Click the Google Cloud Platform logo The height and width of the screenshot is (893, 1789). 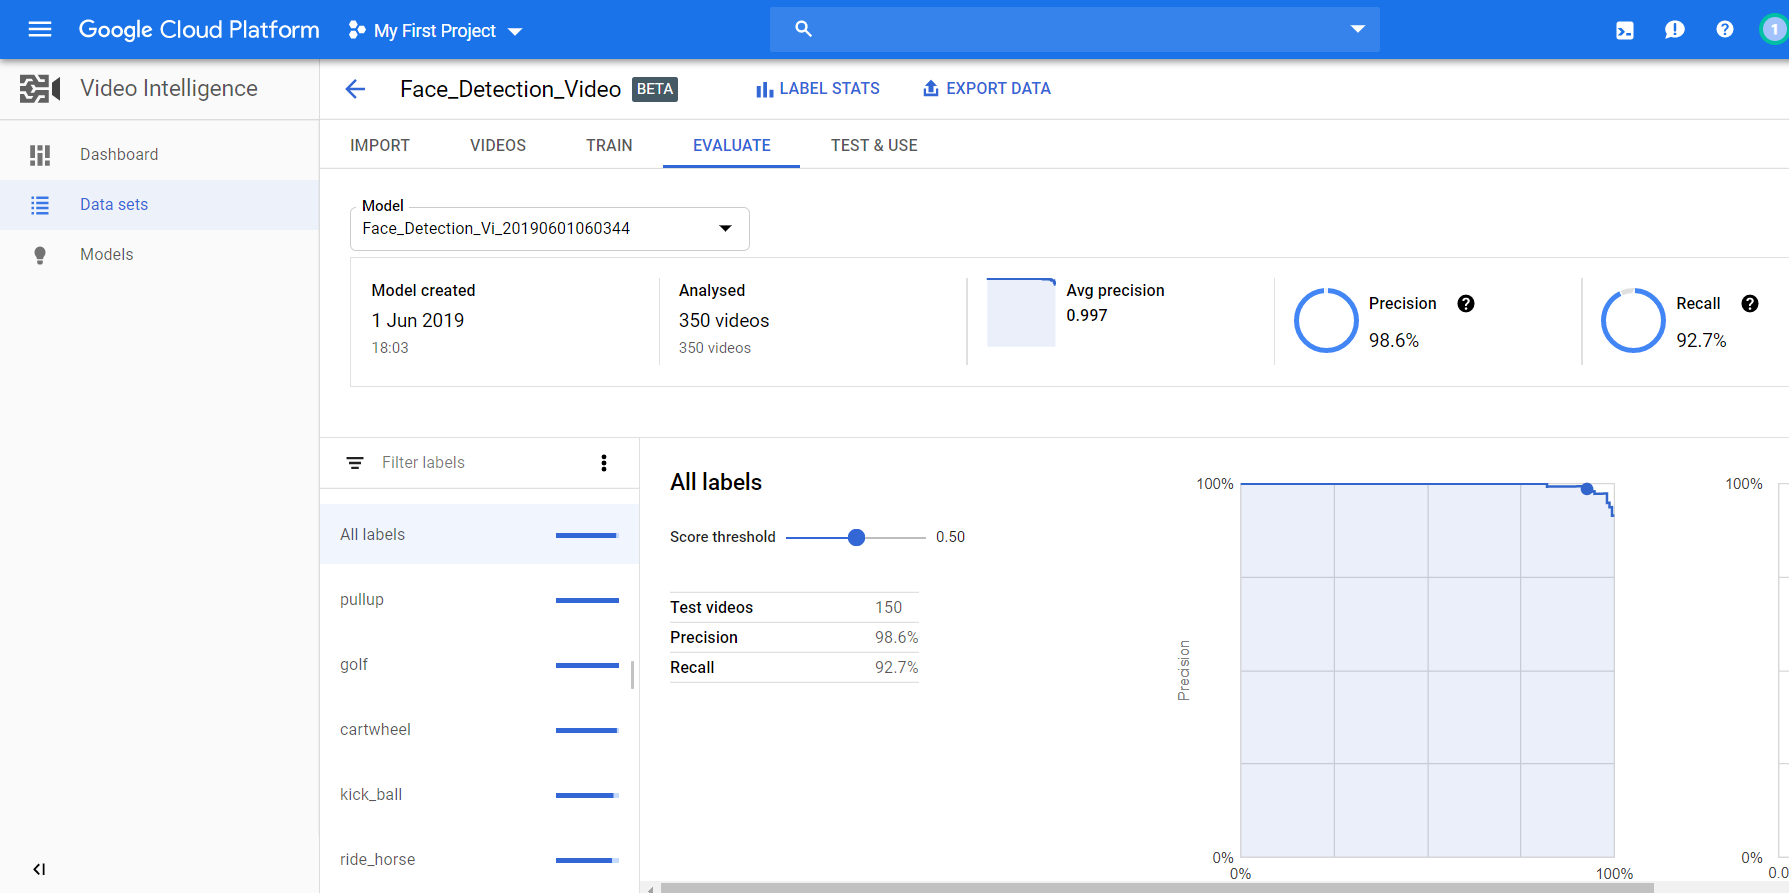[x=199, y=30]
